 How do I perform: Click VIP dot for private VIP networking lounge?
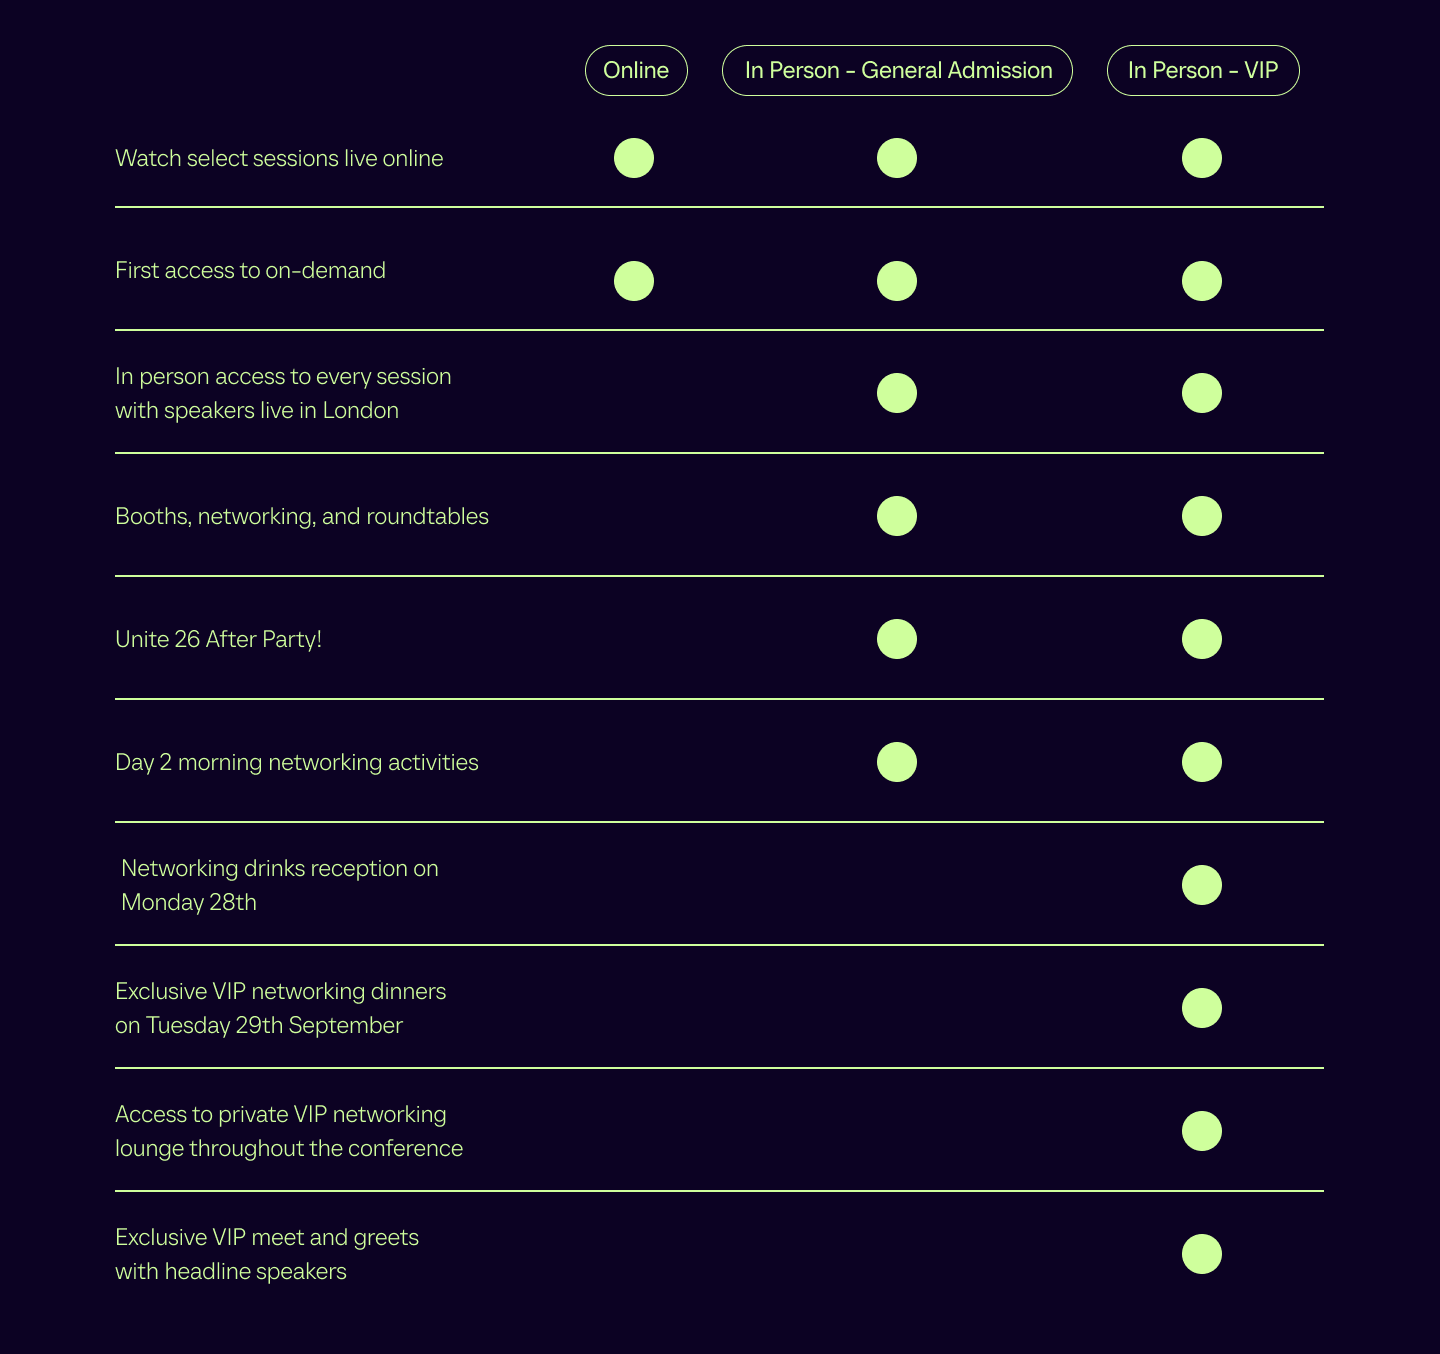(x=1202, y=1131)
